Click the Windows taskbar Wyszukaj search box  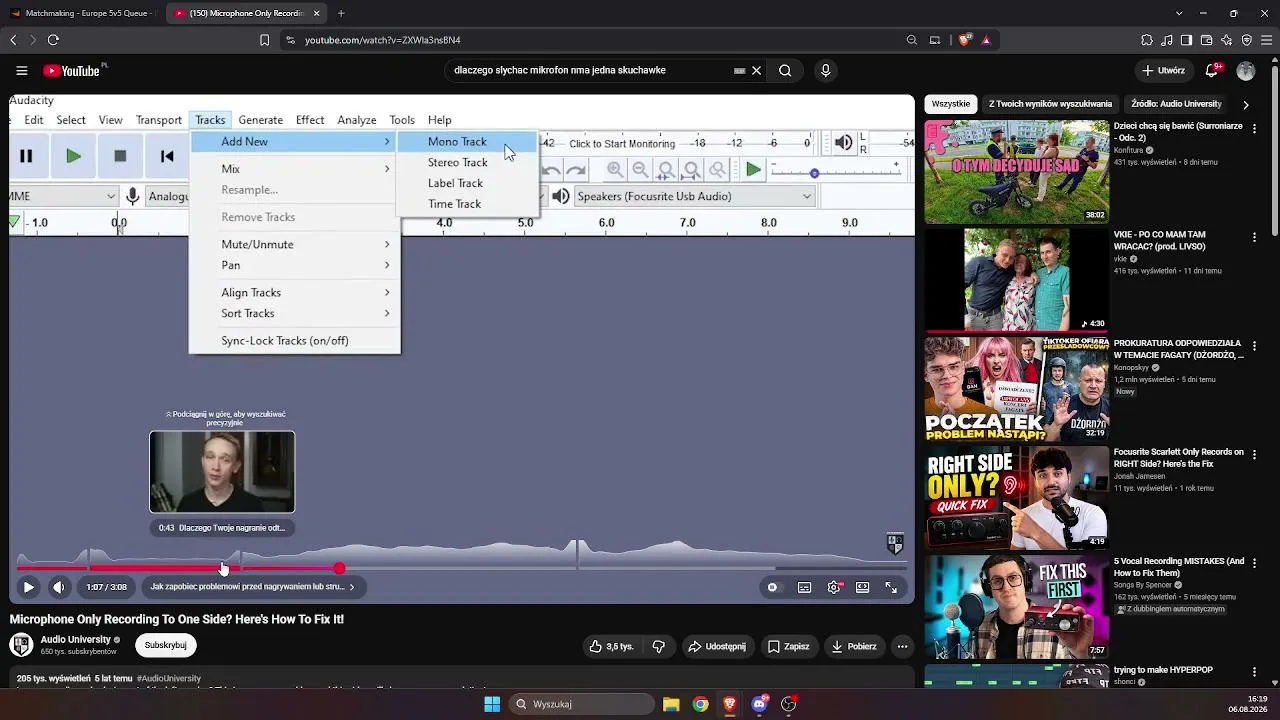click(581, 704)
